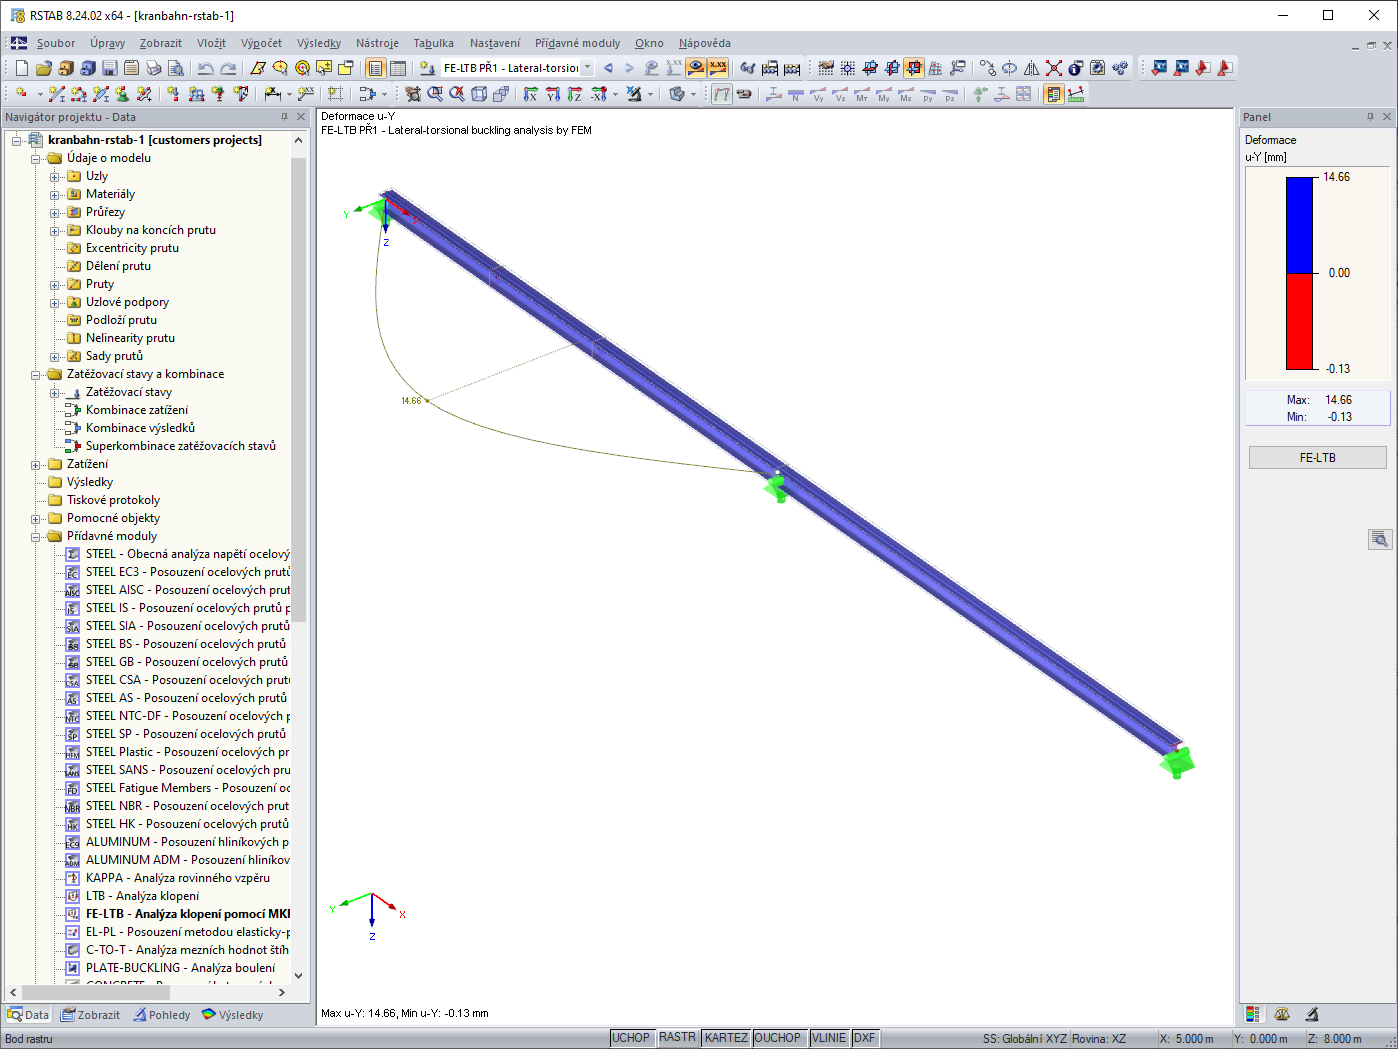Show bending moment My diagram

click(884, 94)
